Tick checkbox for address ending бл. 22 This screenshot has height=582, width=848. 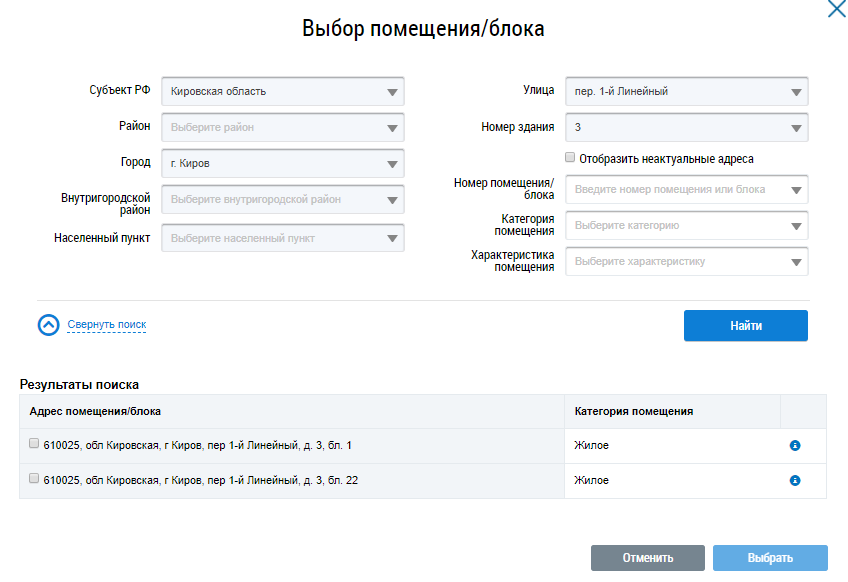point(34,478)
